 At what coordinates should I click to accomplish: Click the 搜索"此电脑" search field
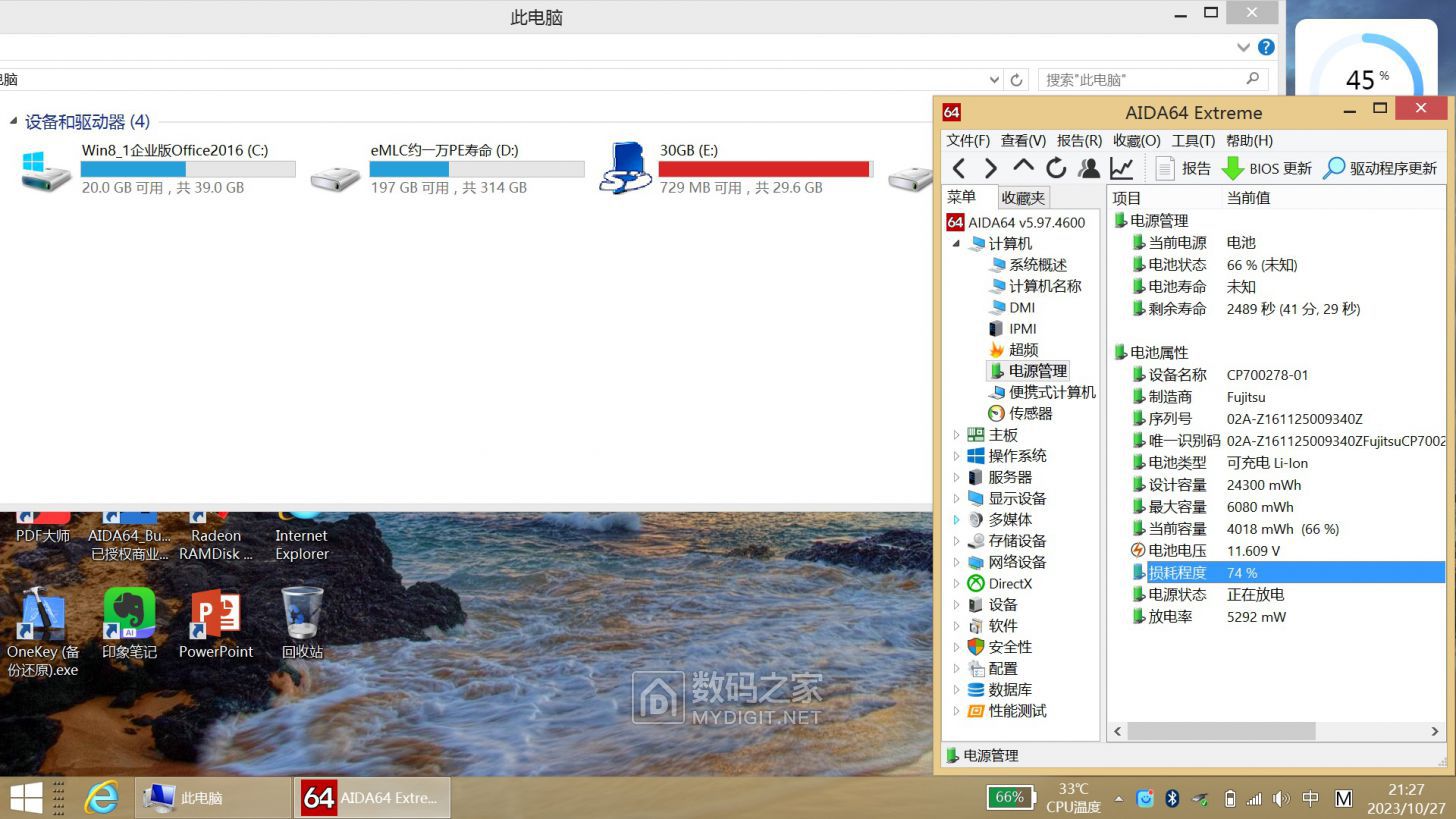(1140, 79)
